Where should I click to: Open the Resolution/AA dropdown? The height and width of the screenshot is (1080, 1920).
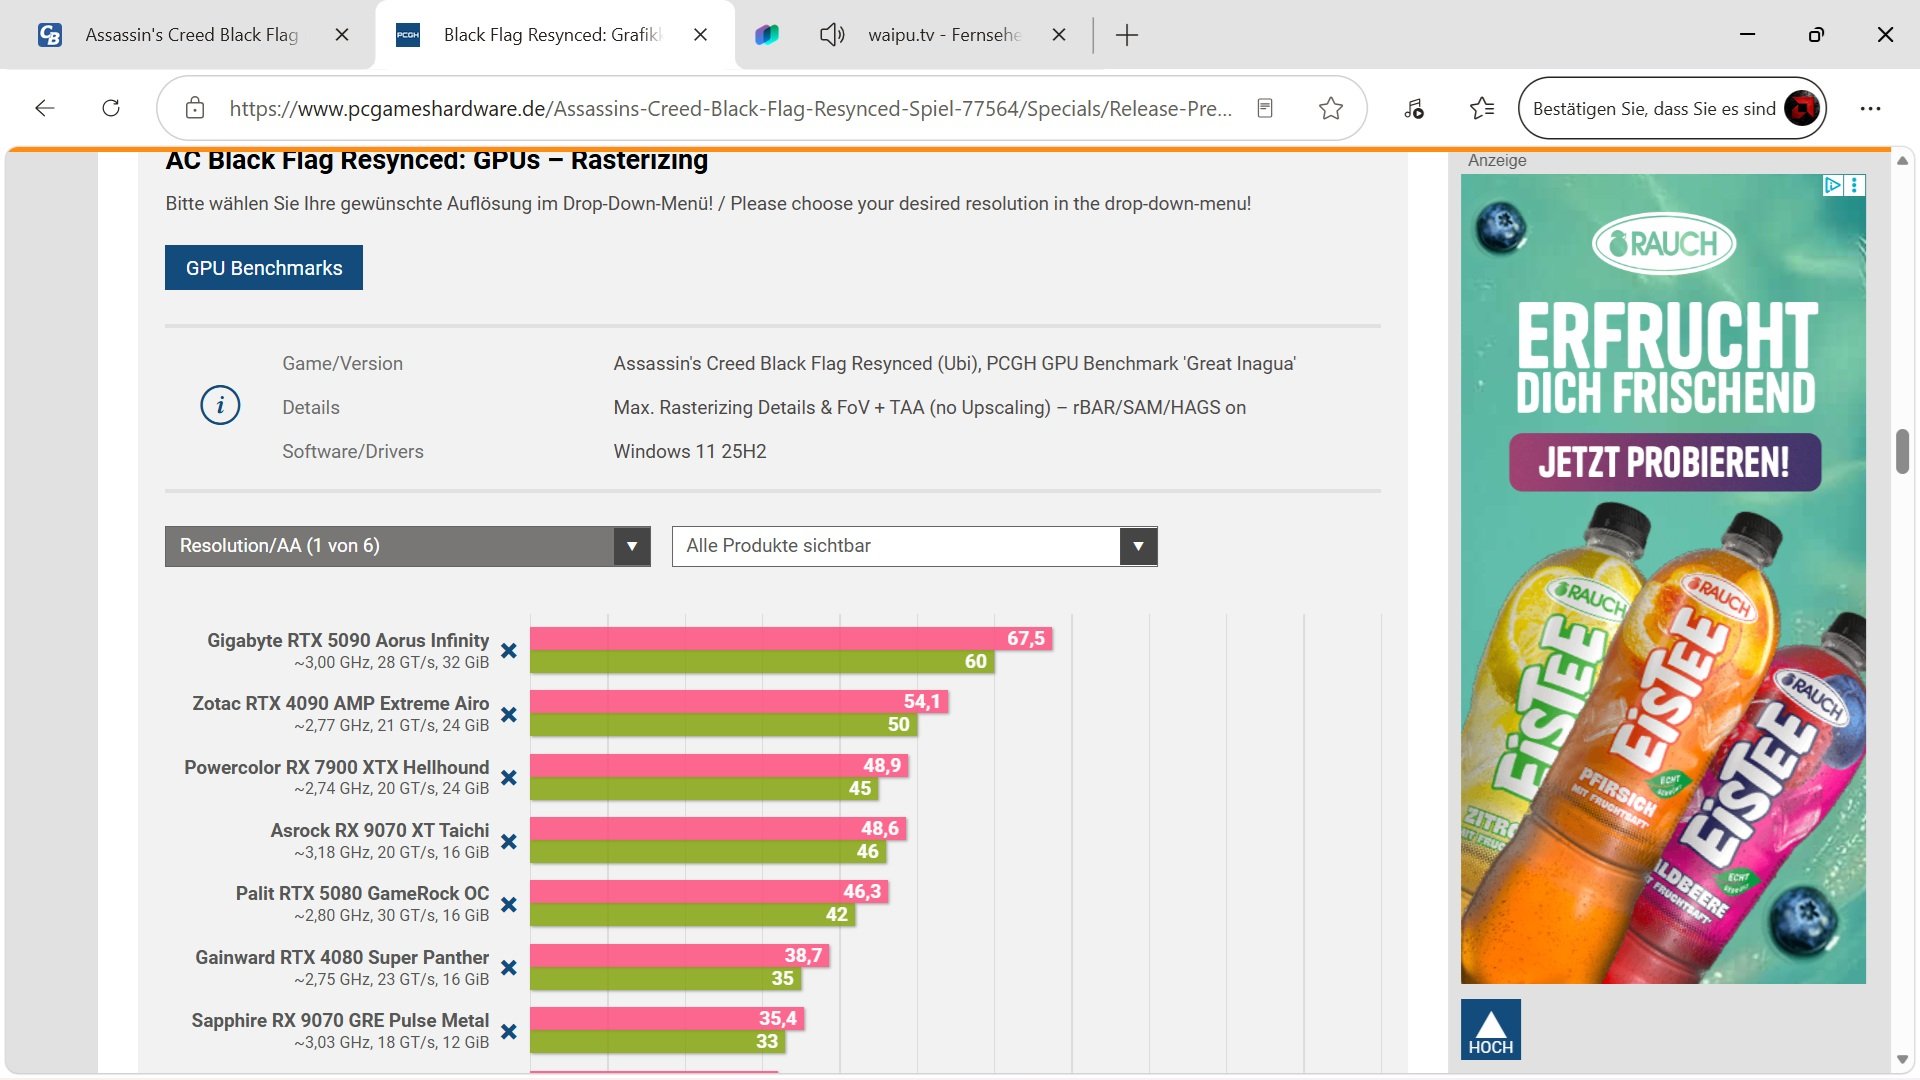pos(408,546)
